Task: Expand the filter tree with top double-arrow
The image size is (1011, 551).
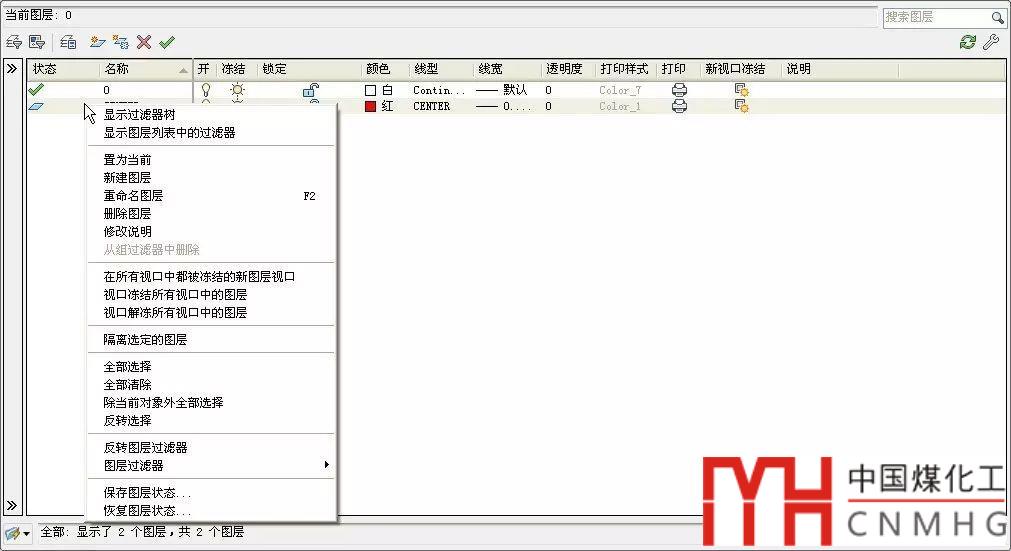Action: [x=12, y=68]
